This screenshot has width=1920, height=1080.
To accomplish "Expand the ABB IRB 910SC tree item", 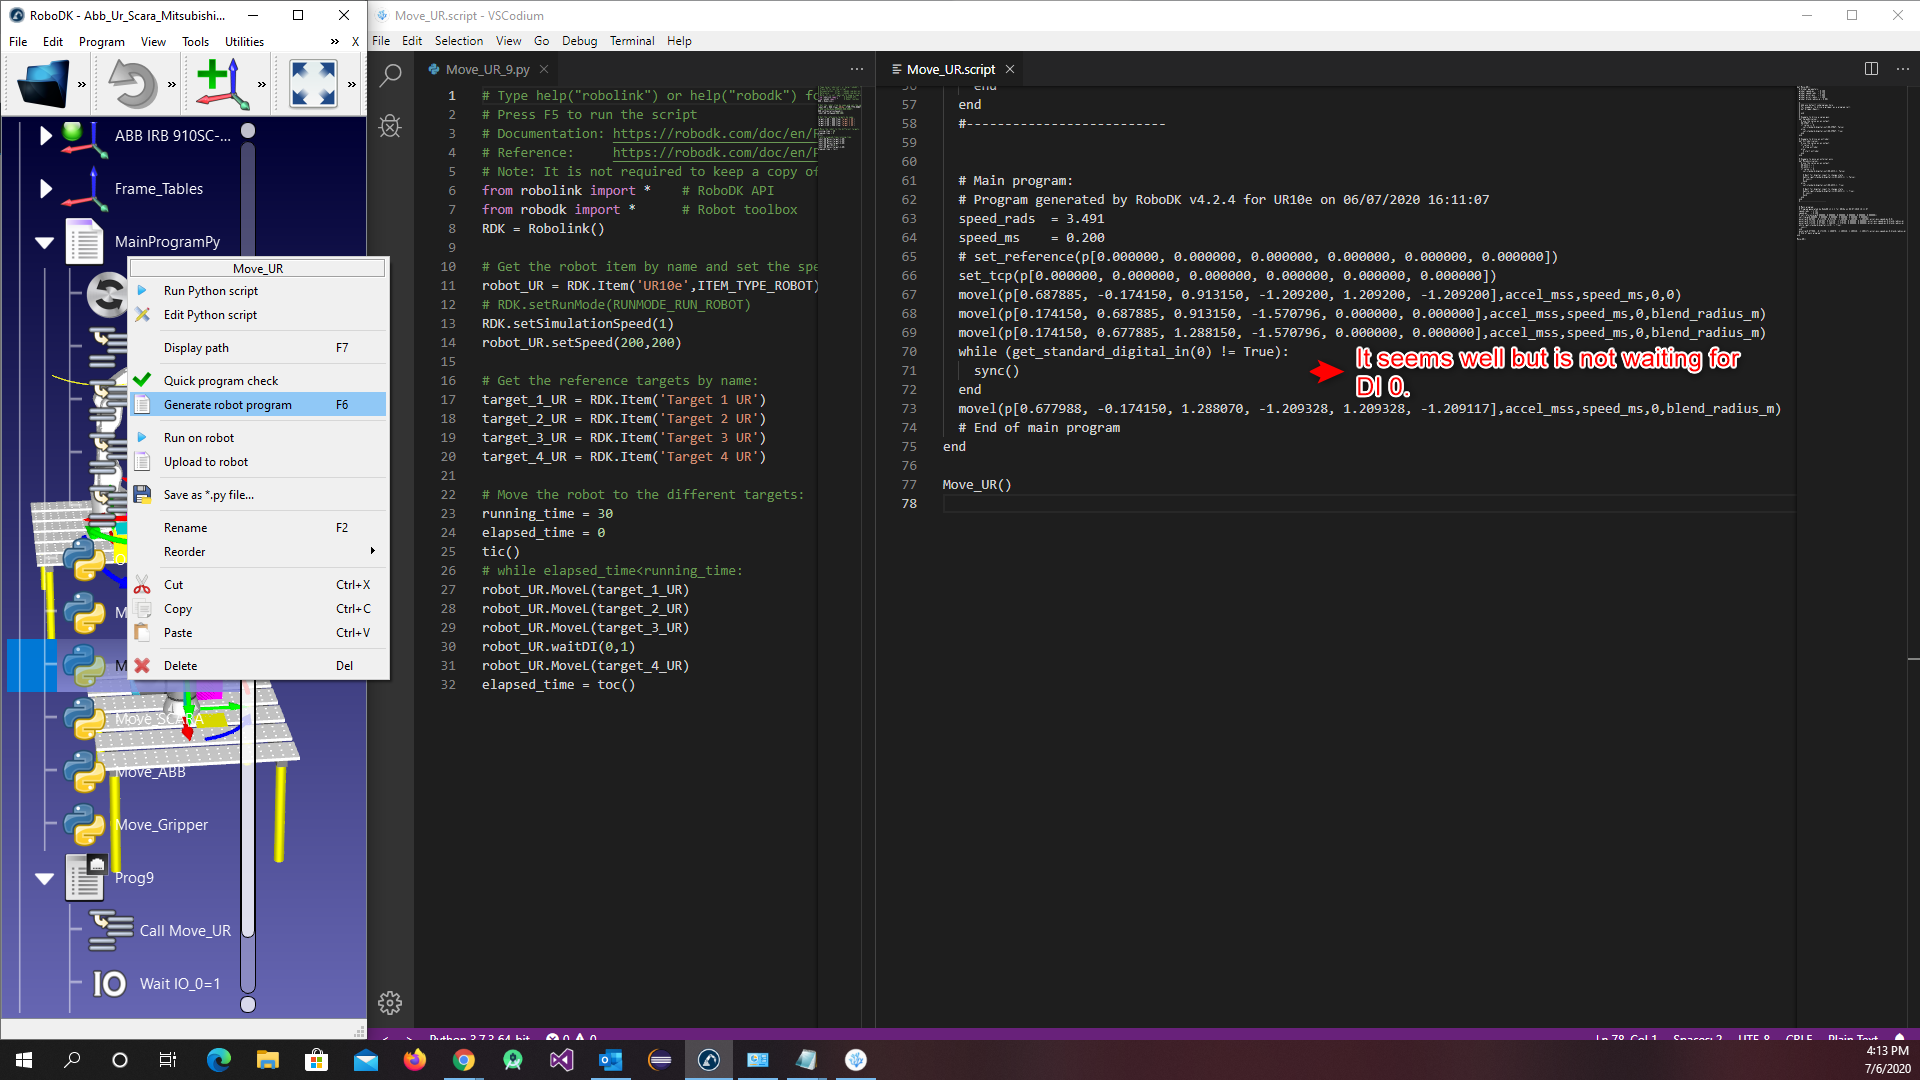I will point(45,136).
